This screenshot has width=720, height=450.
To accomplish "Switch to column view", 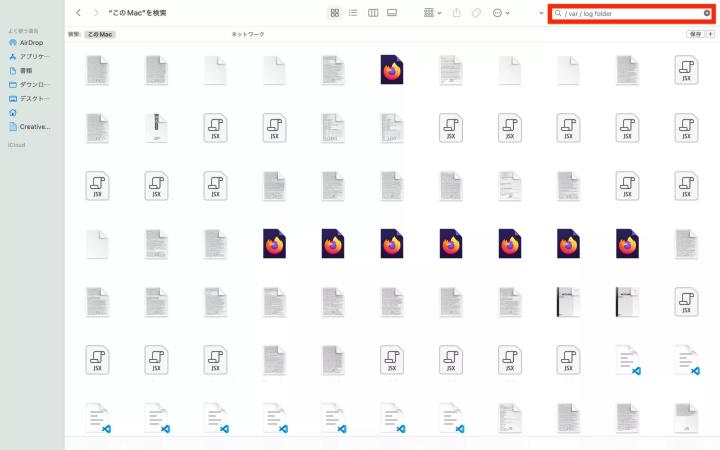I will 373,13.
